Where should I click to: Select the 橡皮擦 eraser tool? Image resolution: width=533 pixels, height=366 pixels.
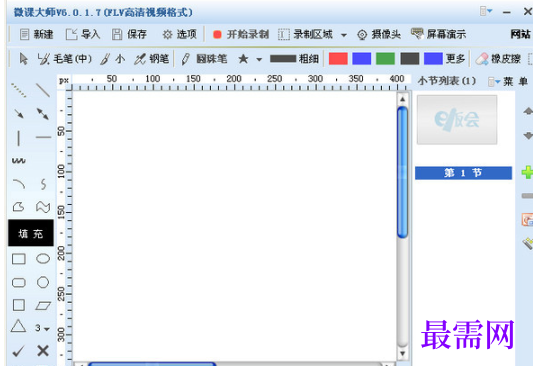tap(498, 59)
